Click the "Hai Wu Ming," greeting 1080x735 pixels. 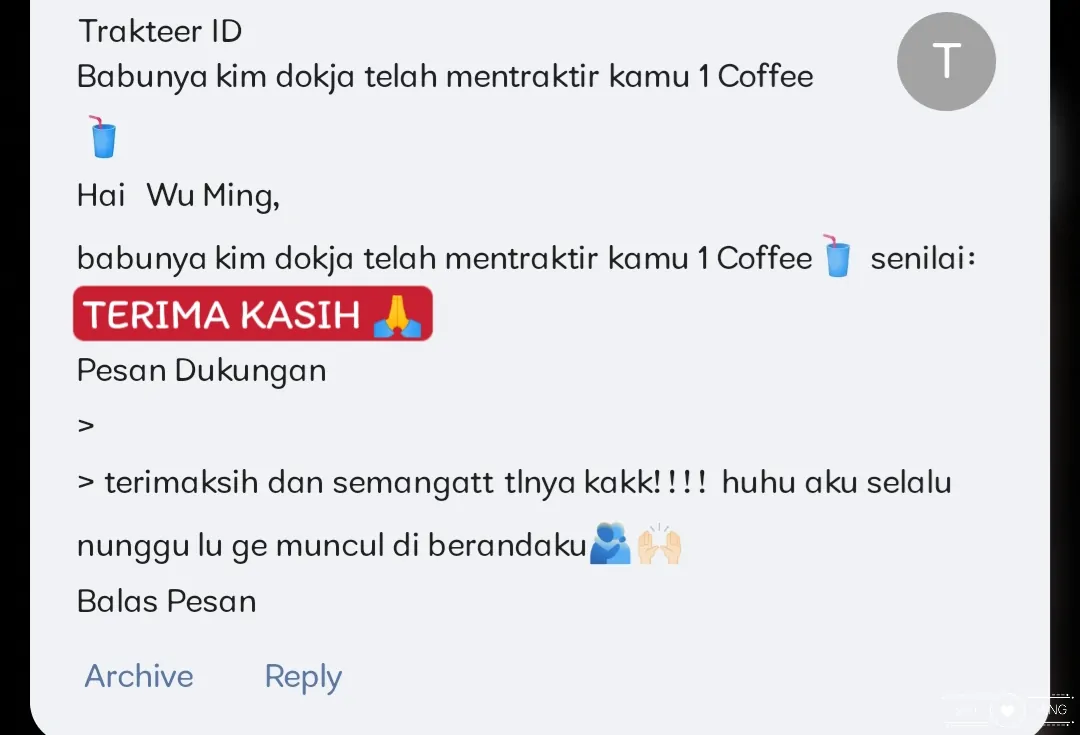(x=178, y=196)
